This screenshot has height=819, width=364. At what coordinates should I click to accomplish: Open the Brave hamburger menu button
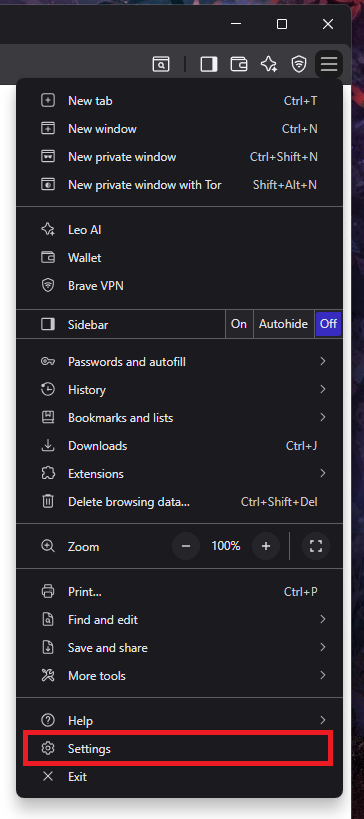coord(329,64)
